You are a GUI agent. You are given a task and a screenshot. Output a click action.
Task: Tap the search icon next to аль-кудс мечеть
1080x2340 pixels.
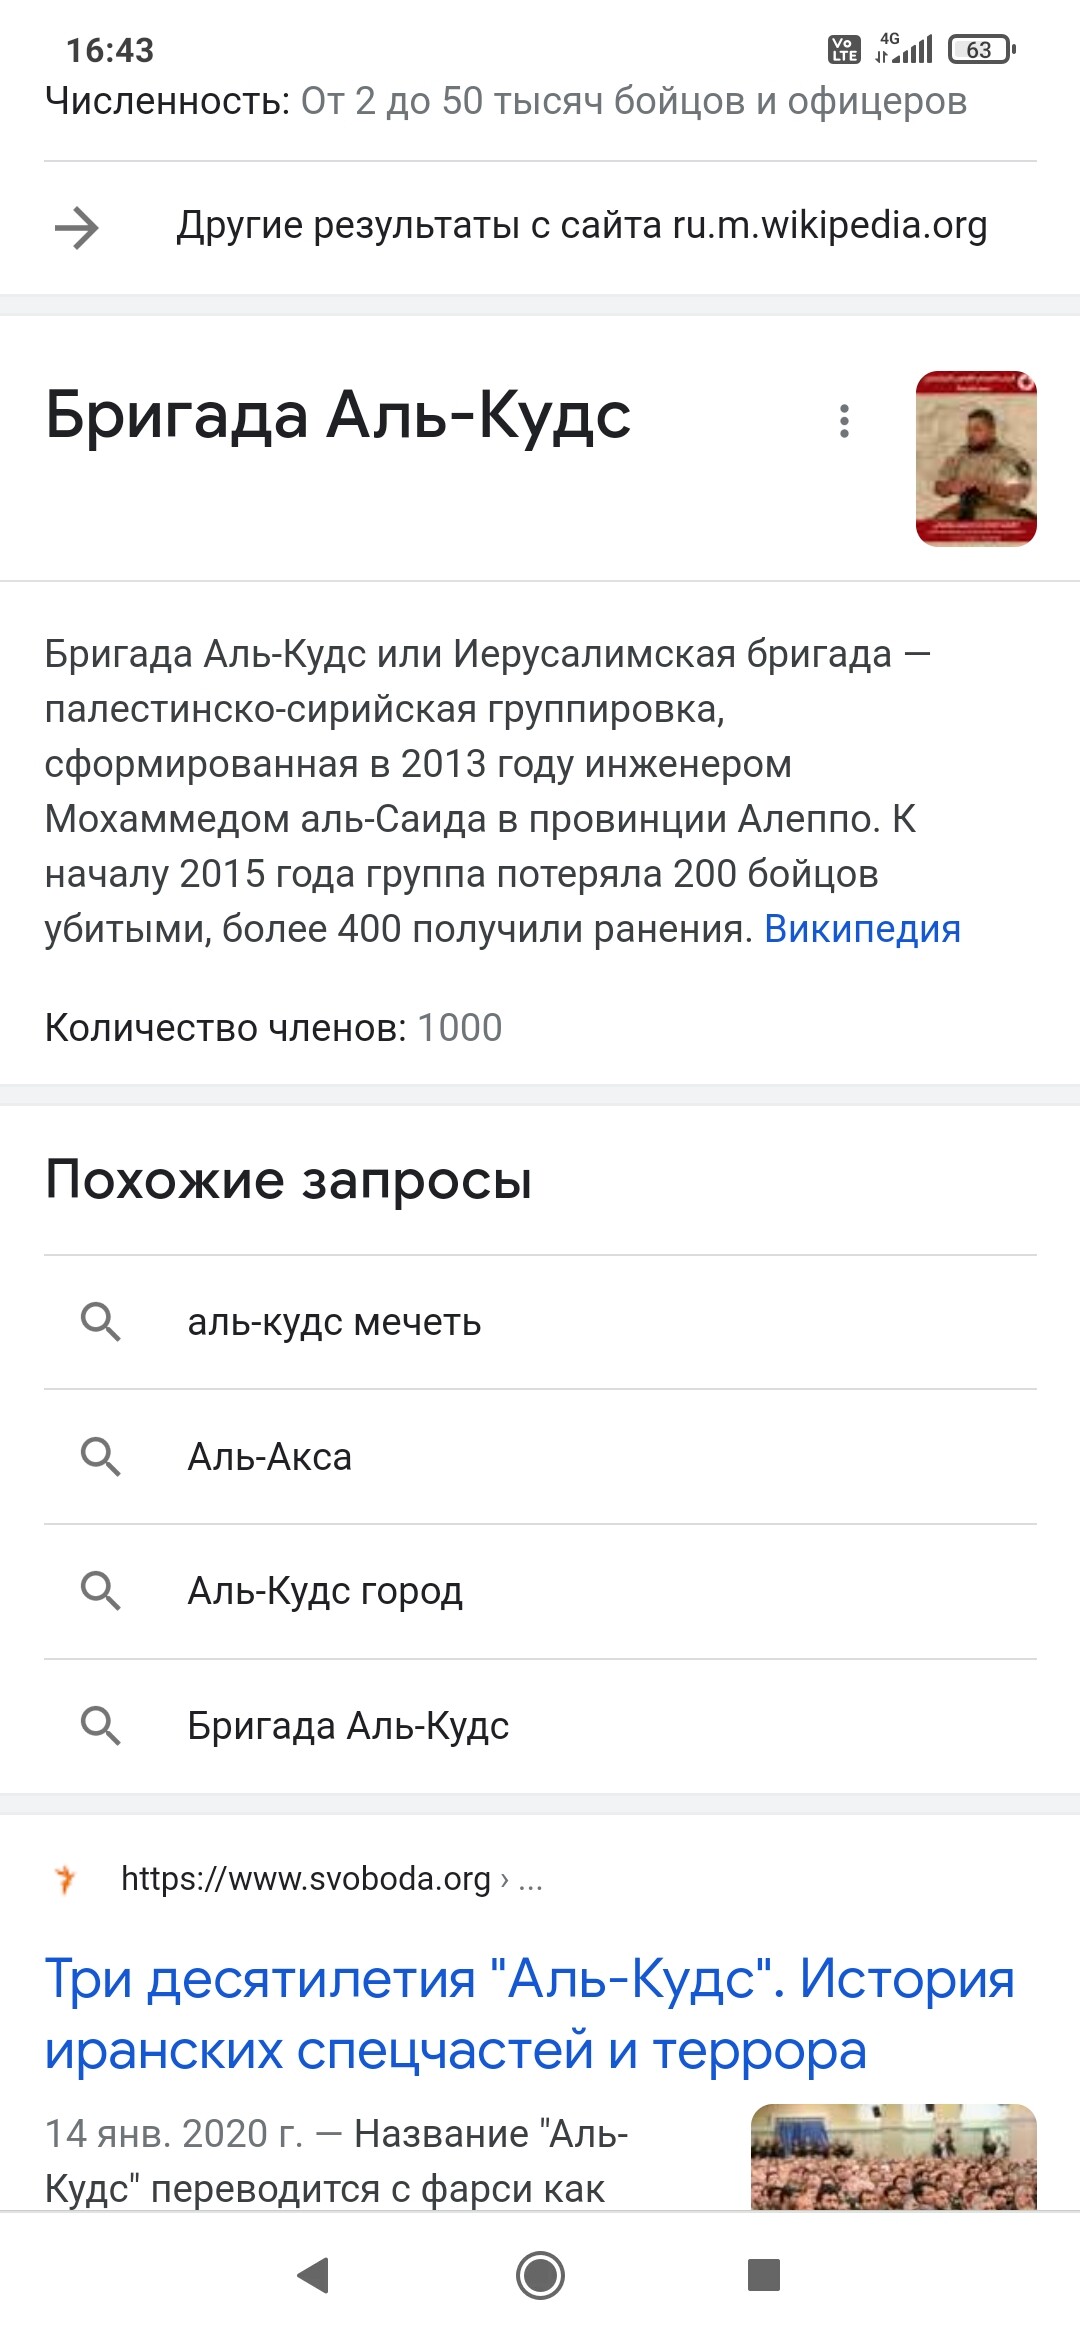[x=100, y=1322]
